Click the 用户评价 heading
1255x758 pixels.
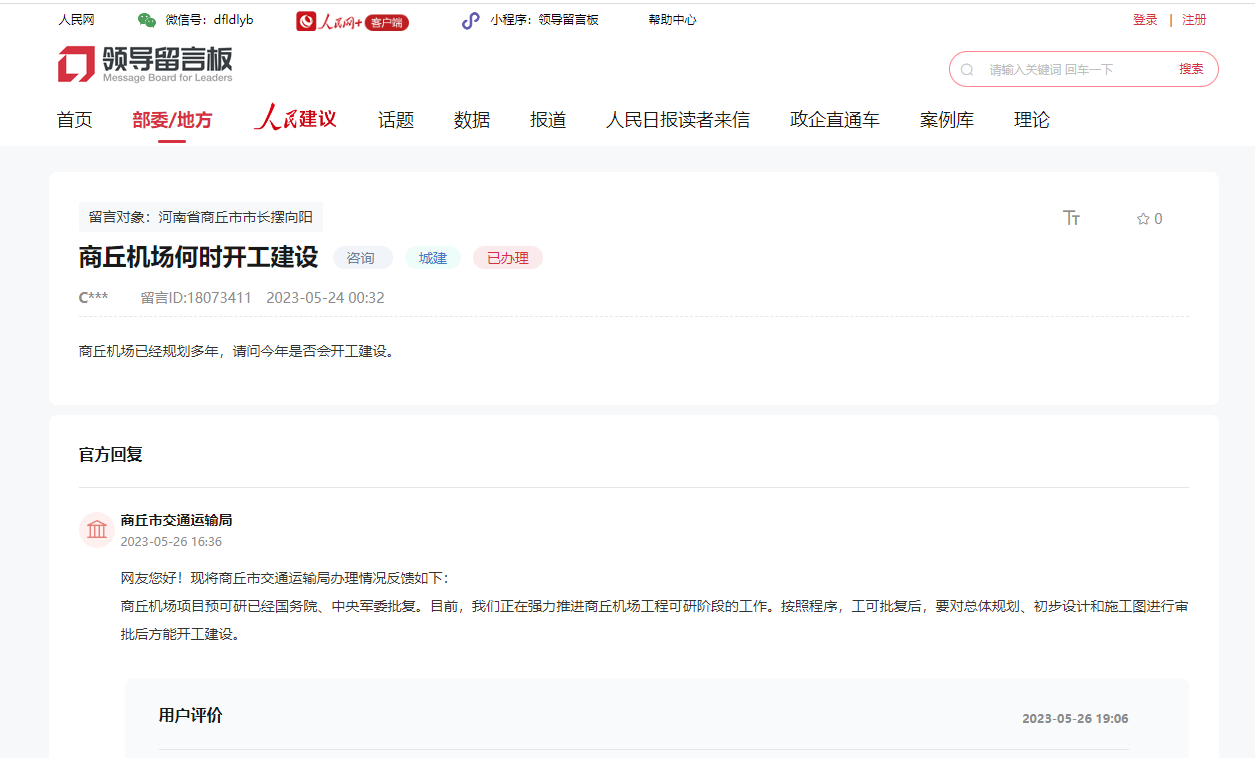click(x=191, y=715)
